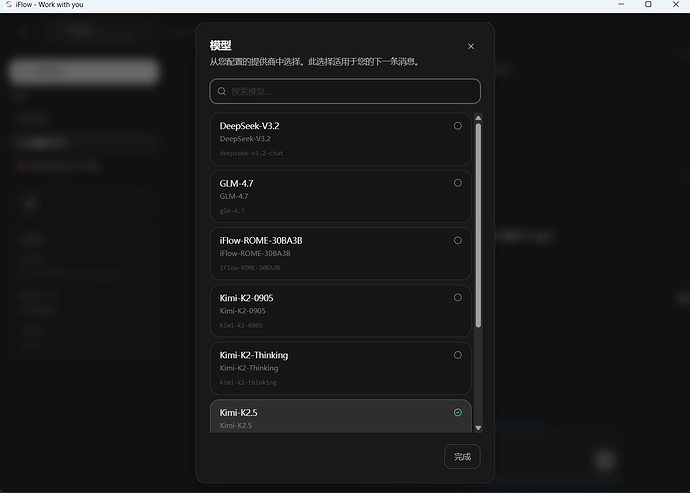The image size is (690, 493).
Task: Maximize the iFlow window
Action: tap(648, 4)
